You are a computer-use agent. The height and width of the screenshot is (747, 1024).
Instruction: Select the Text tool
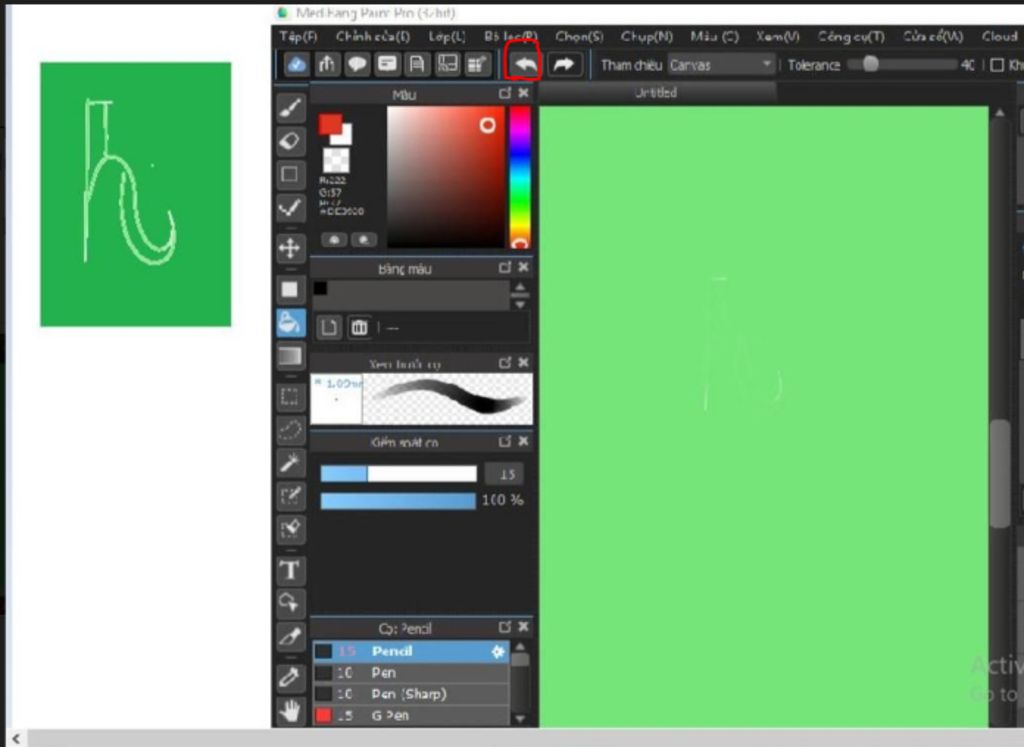pyautogui.click(x=291, y=570)
